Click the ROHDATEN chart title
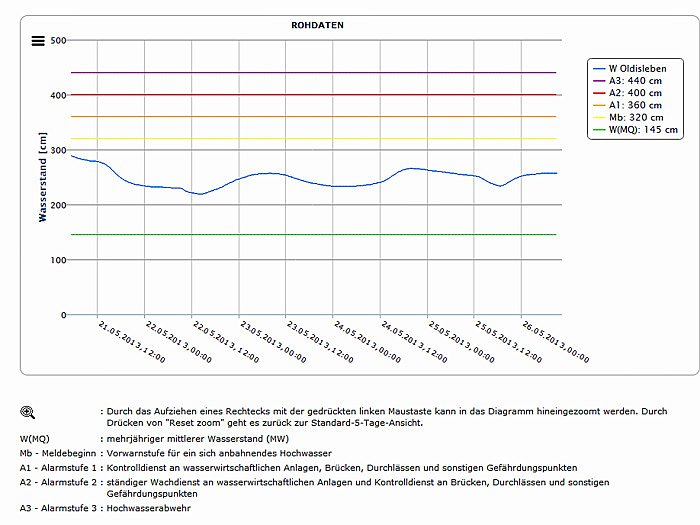Image resolution: width=700 pixels, height=525 pixels. point(319,24)
